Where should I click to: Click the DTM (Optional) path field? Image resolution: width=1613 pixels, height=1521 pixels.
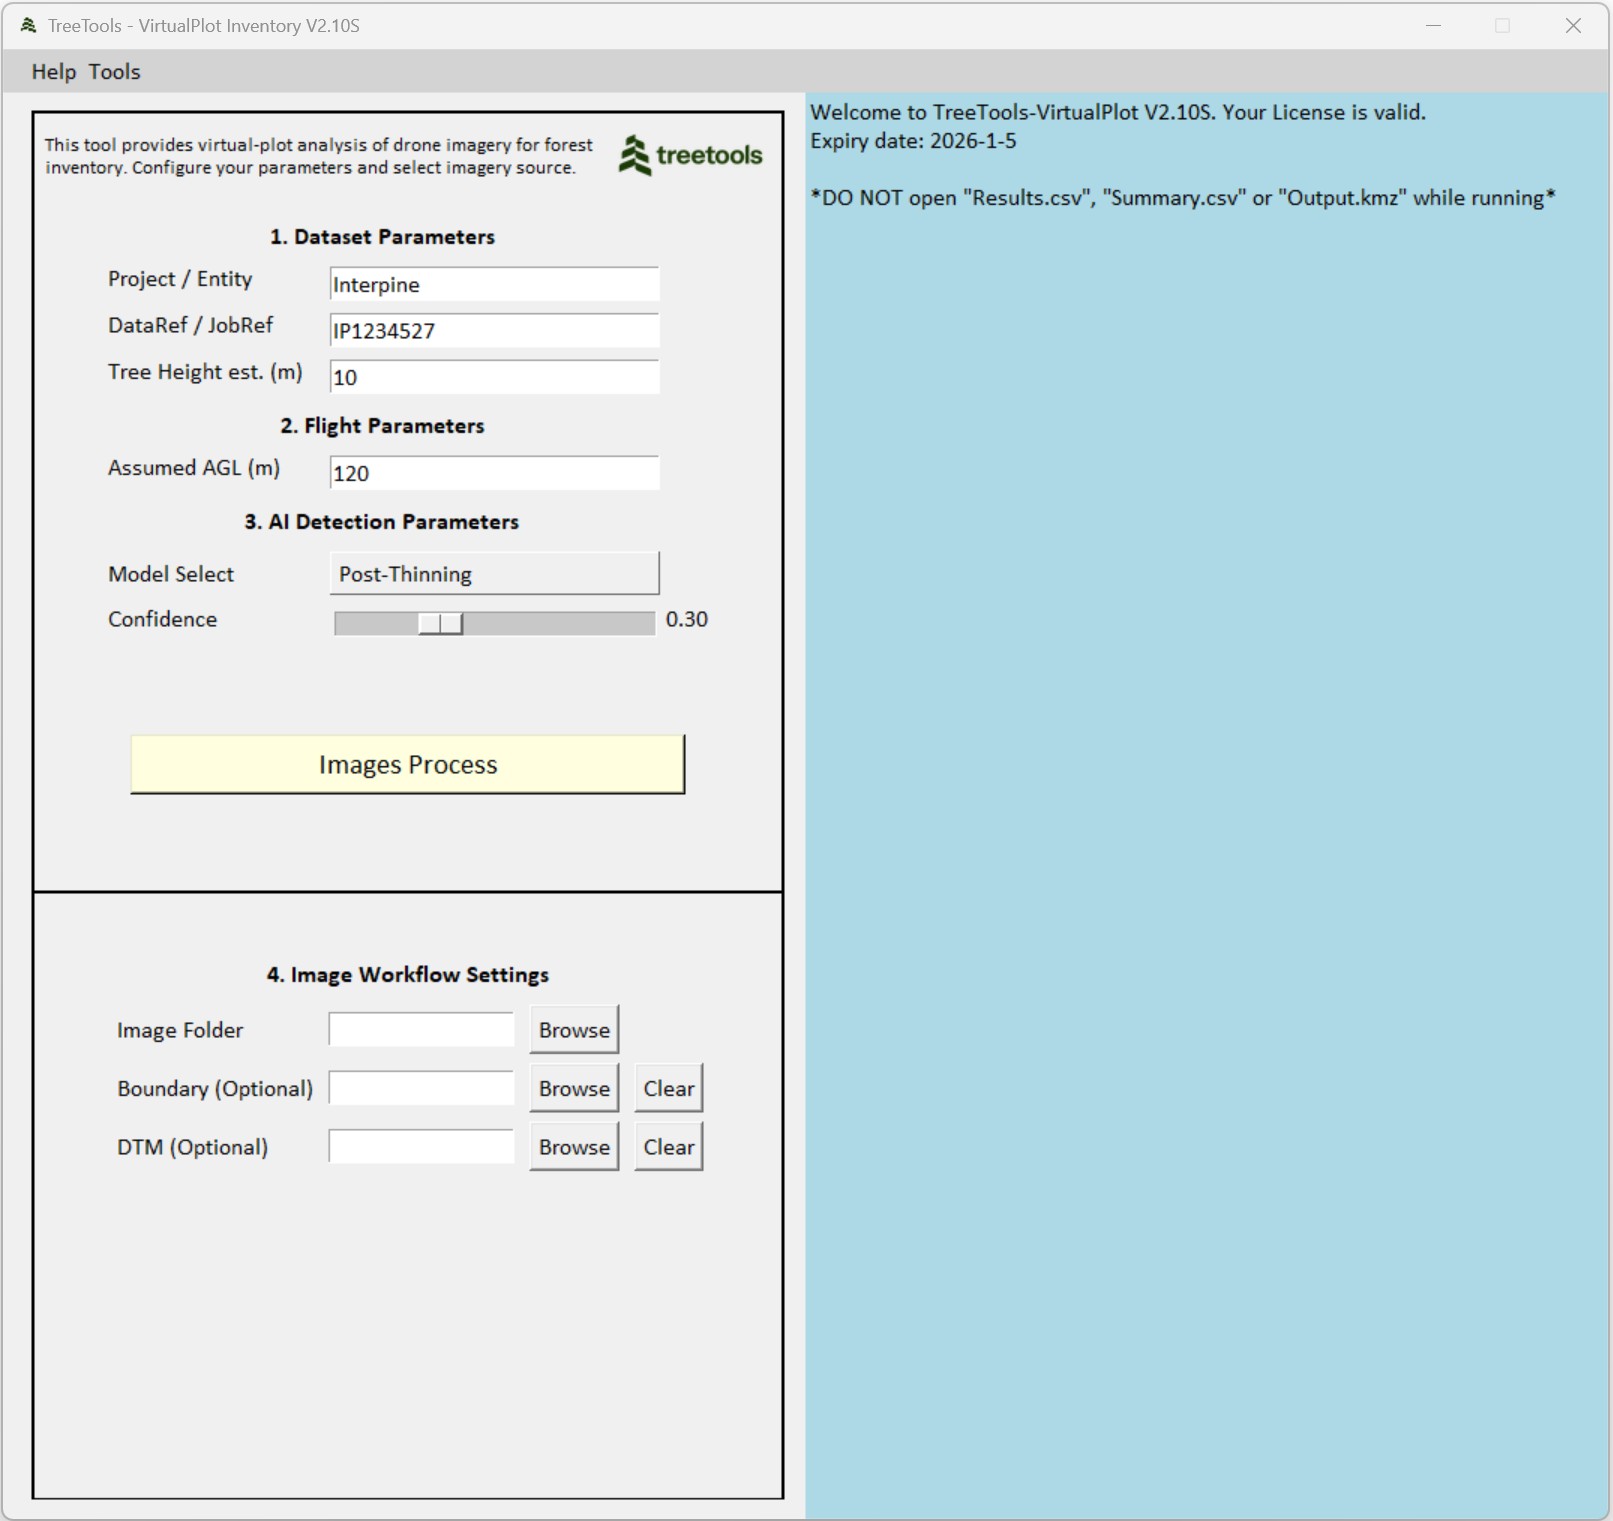coord(421,1147)
